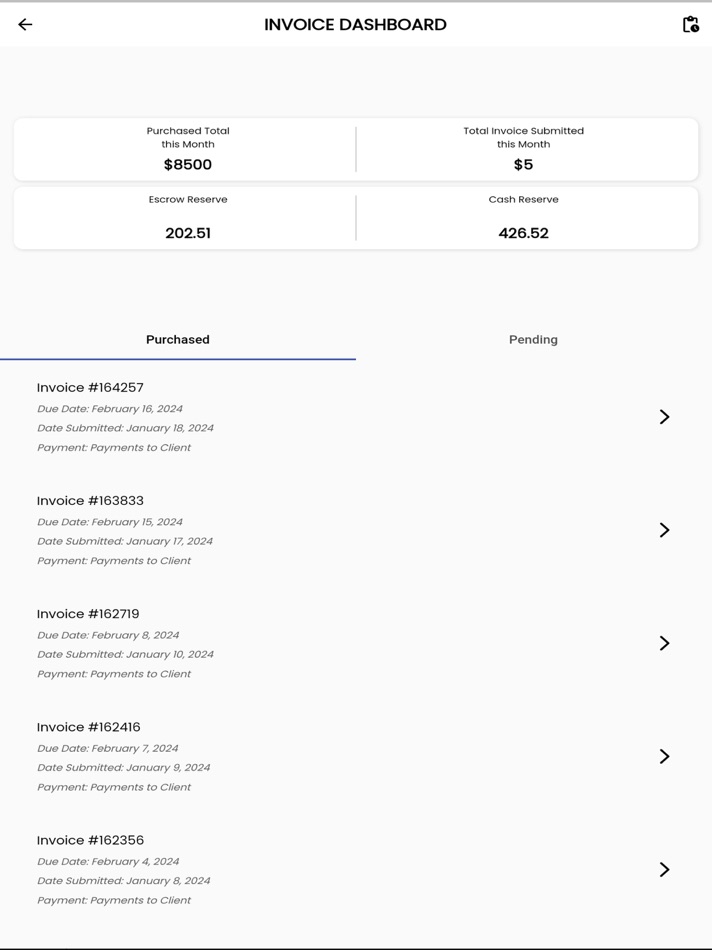Viewport: 712px width, 950px height.
Task: Open Invoice #164257 title
Action: pos(90,388)
